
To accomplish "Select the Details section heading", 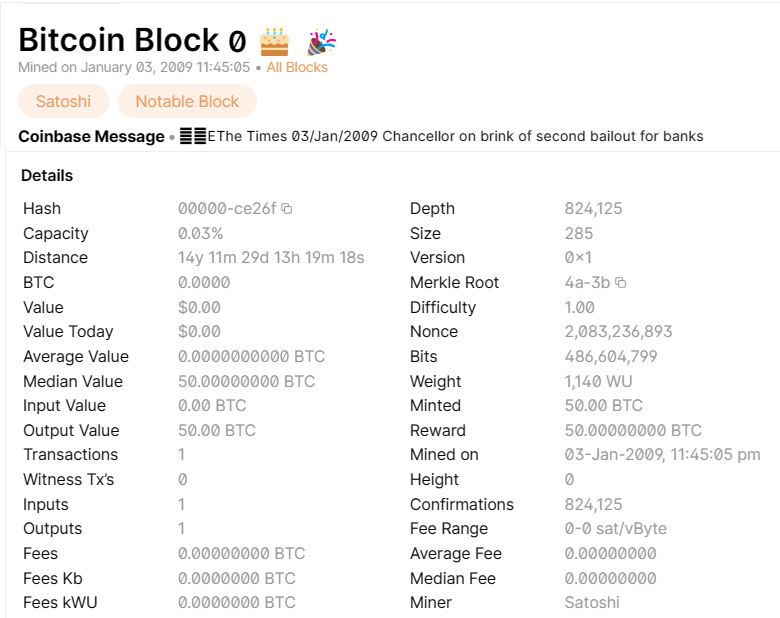I will 47,176.
